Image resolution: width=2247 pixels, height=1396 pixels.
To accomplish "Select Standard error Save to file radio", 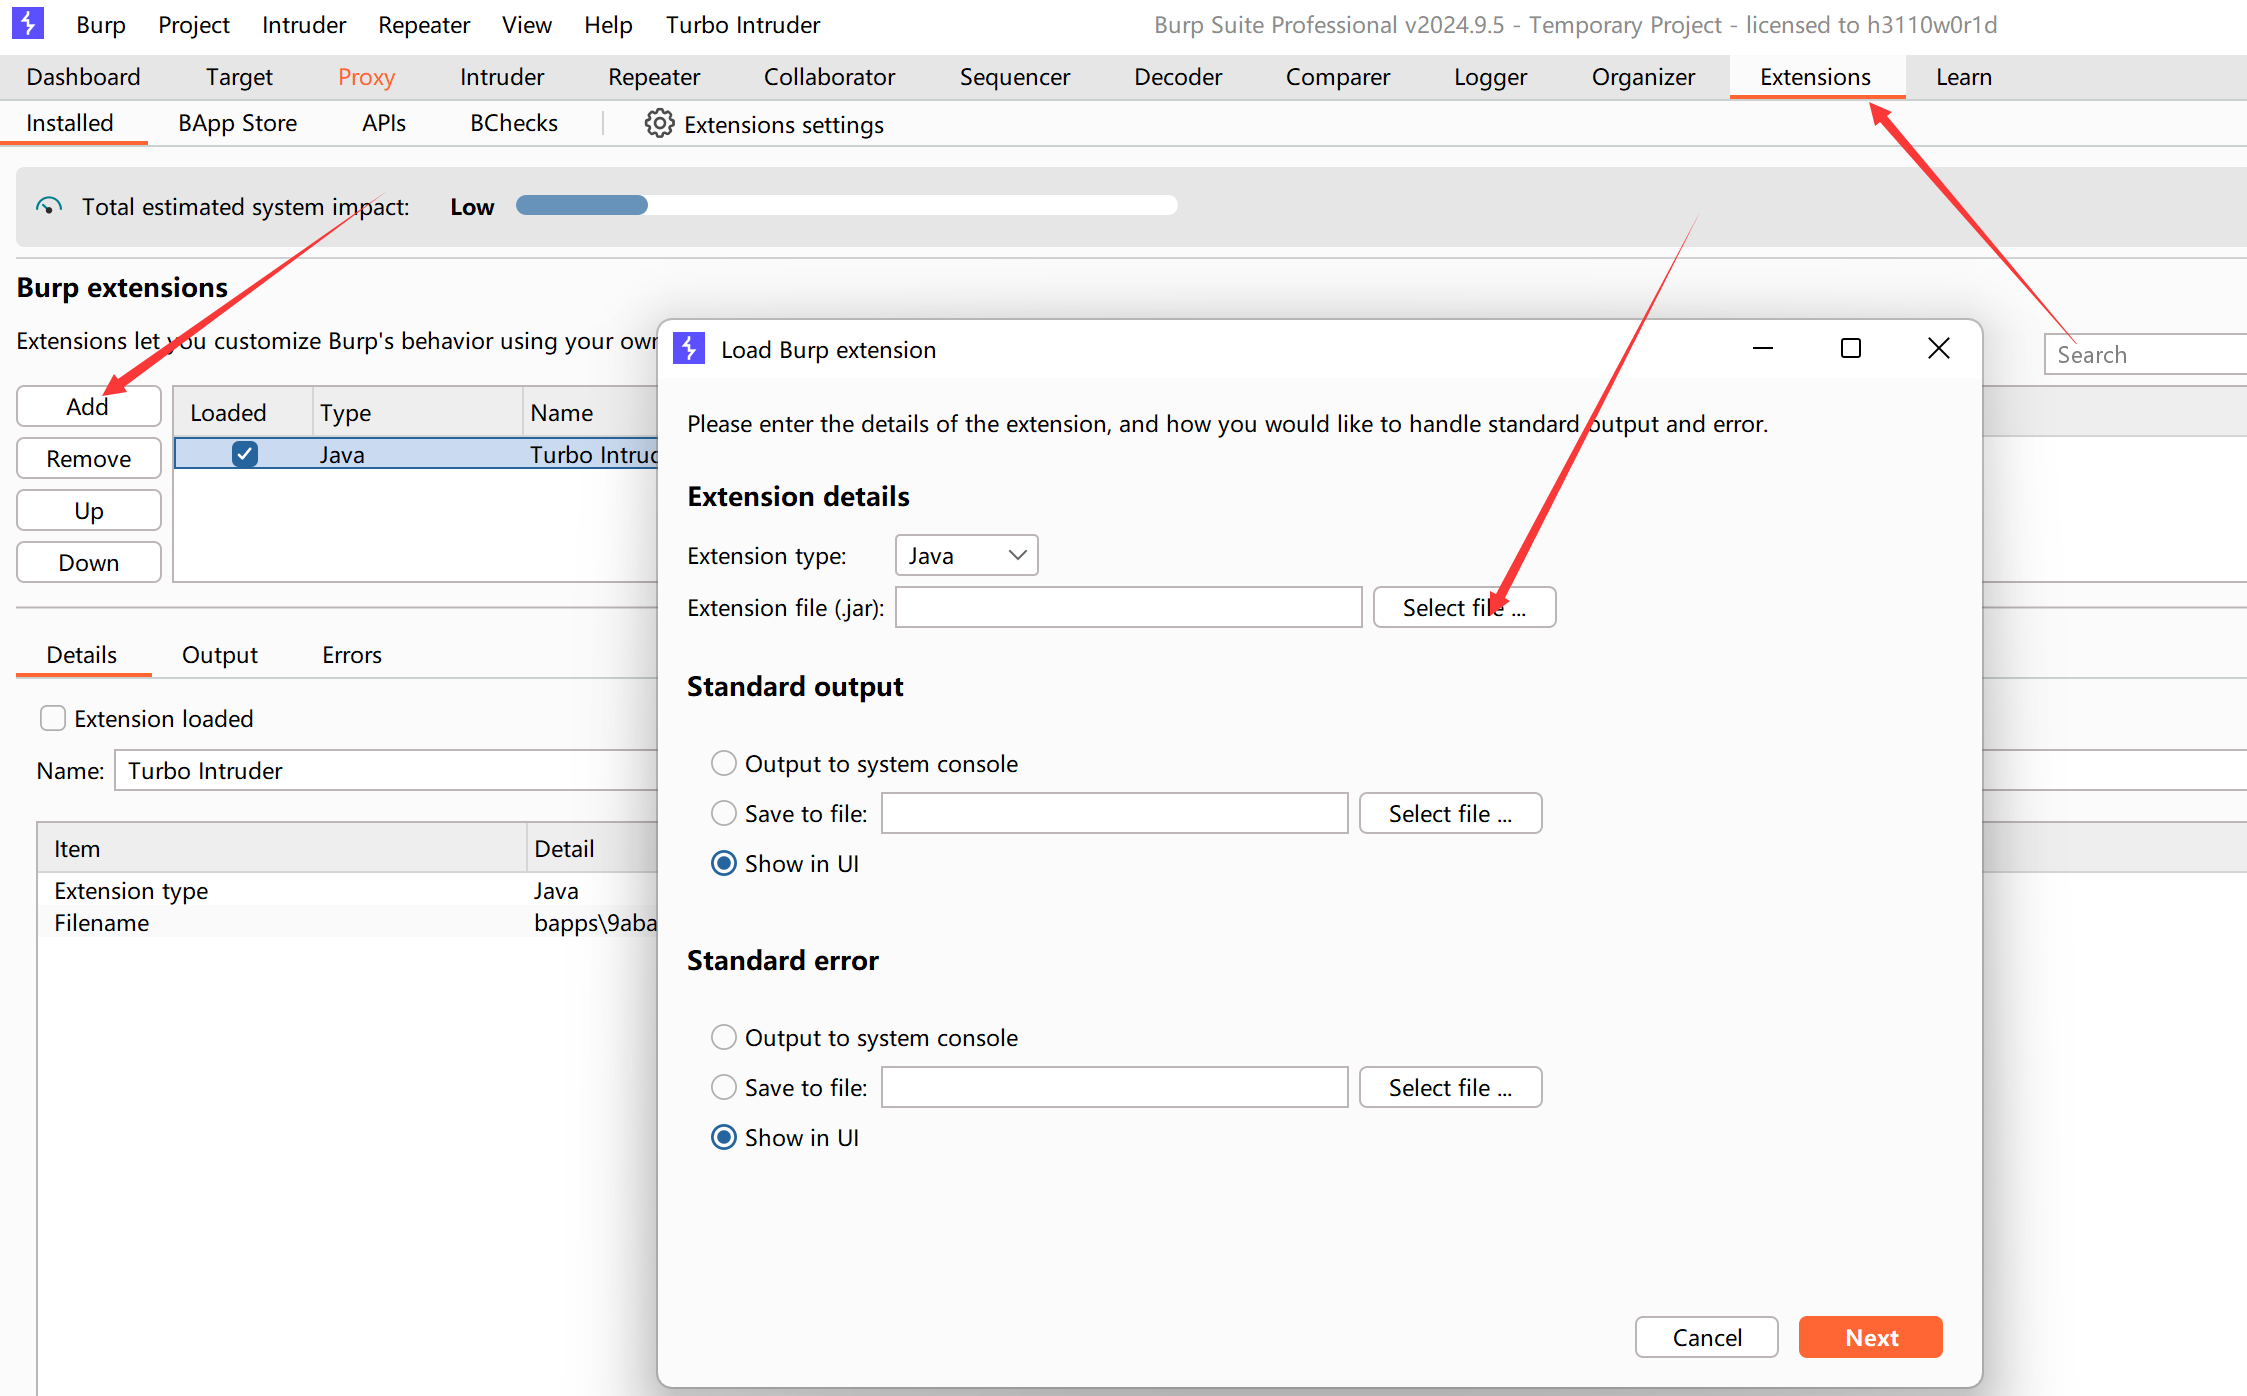I will tap(723, 1087).
